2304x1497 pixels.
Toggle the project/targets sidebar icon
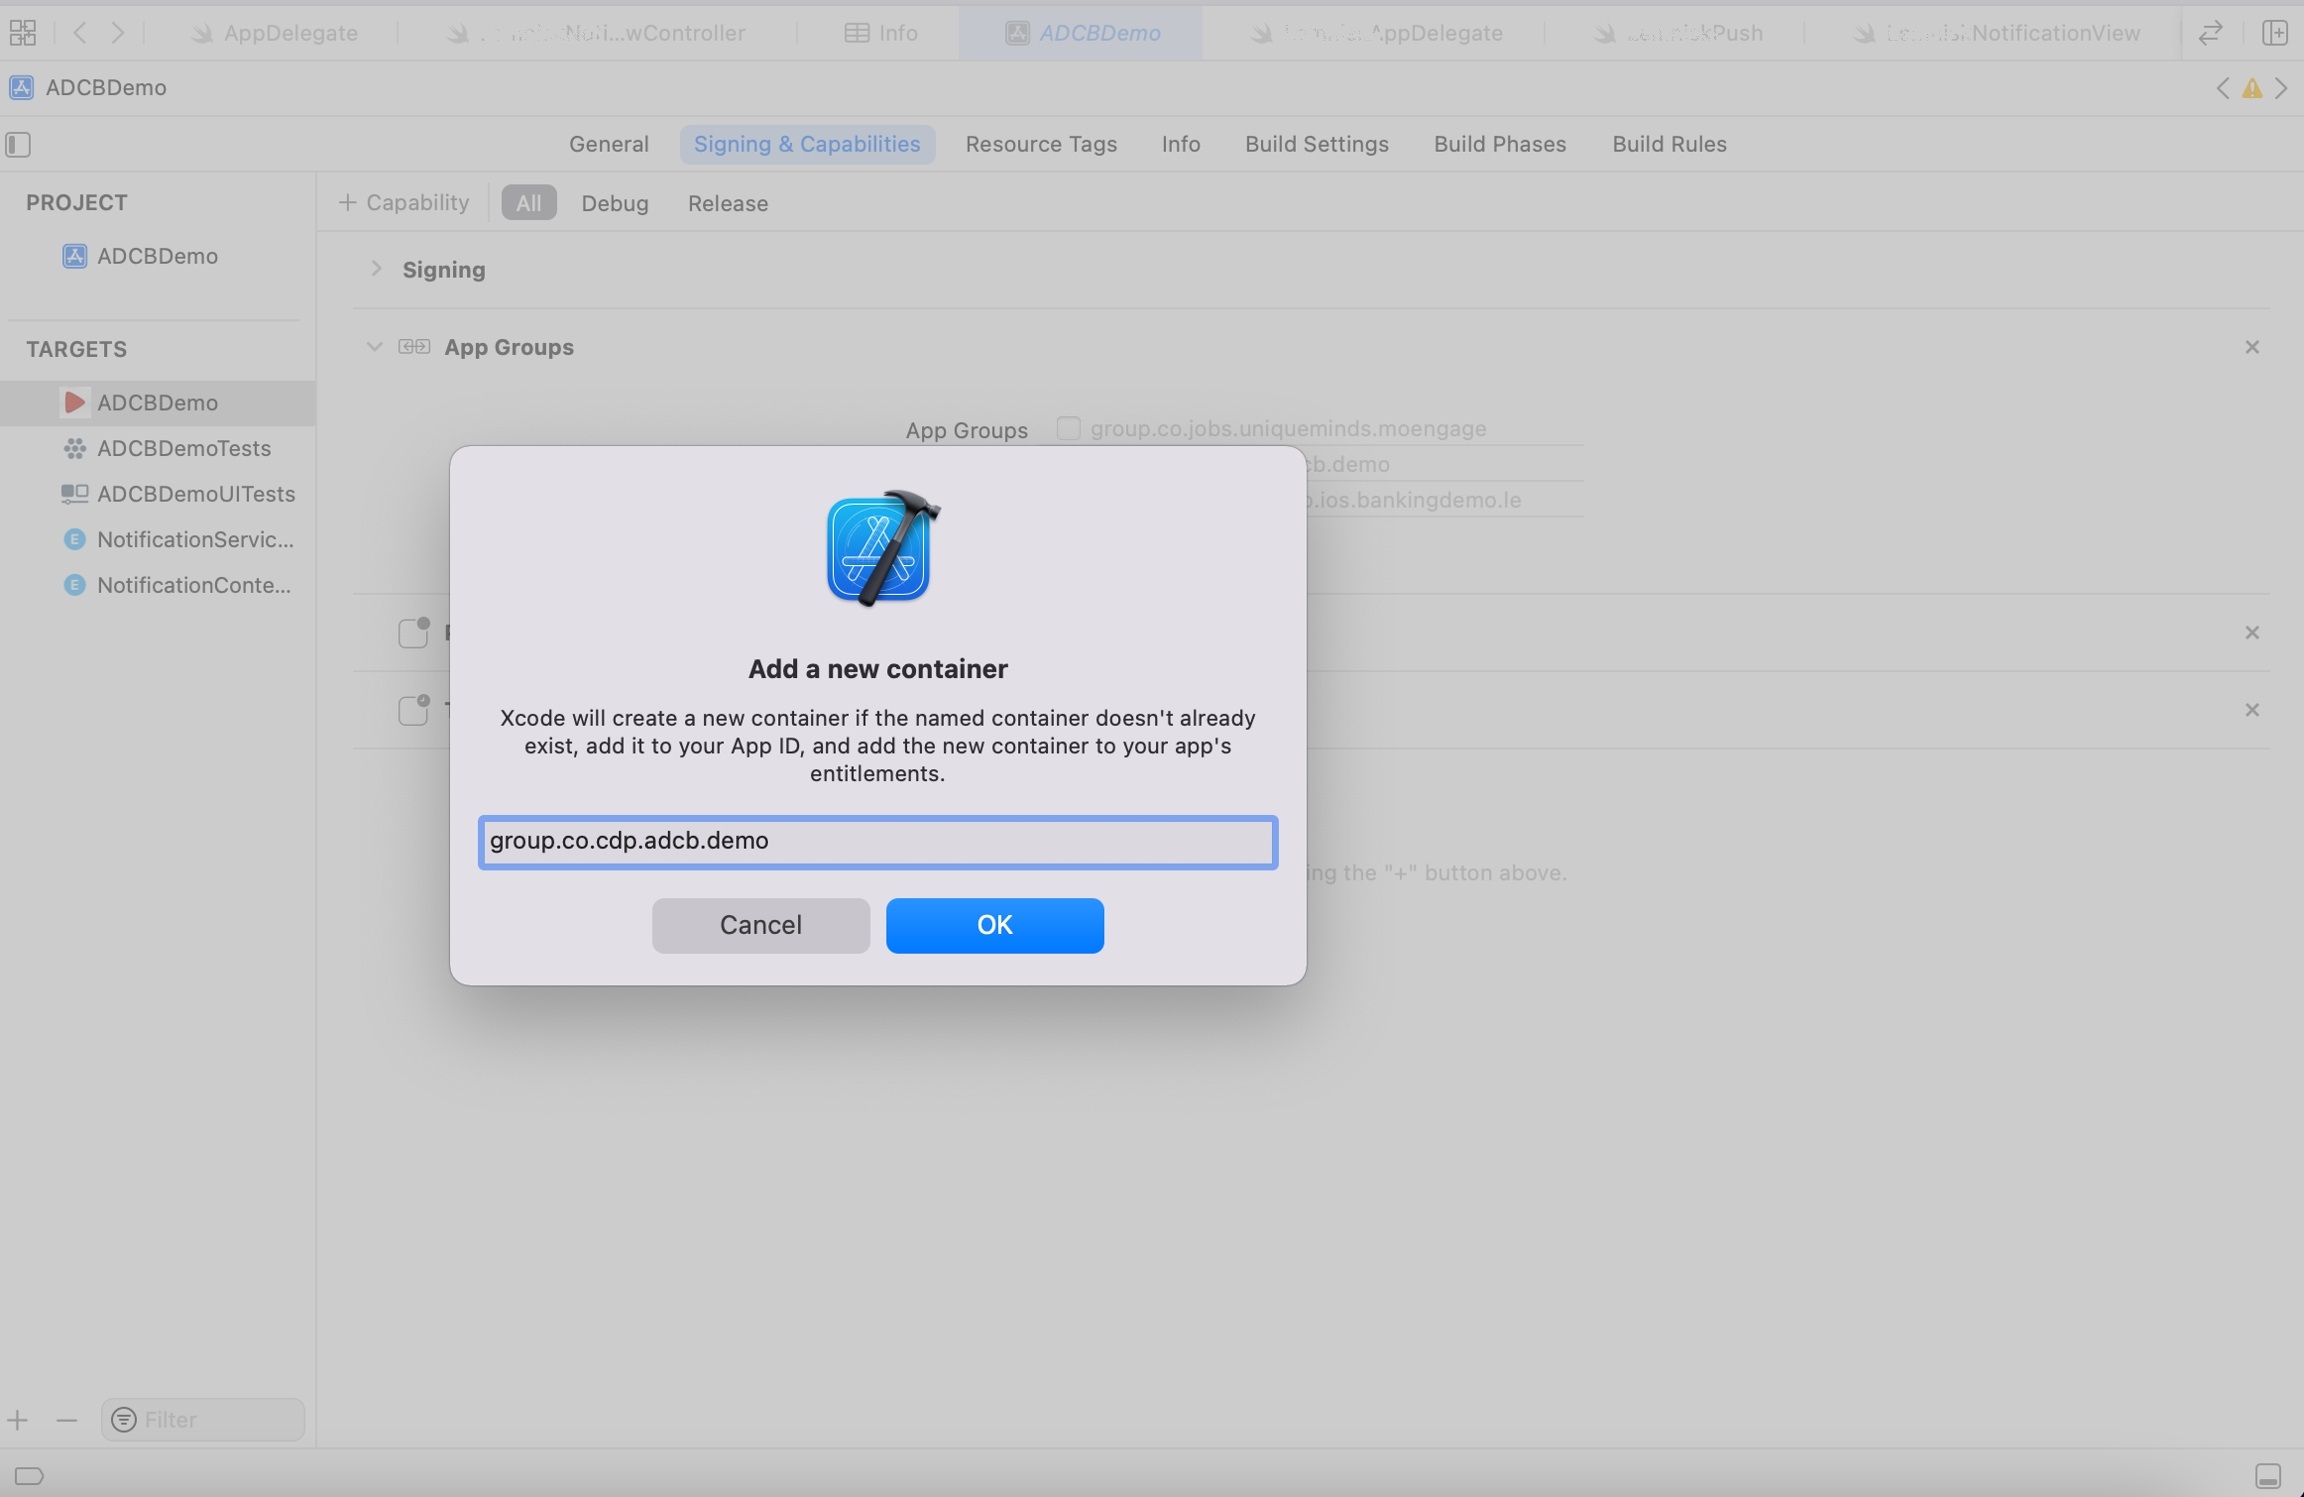coord(18,144)
